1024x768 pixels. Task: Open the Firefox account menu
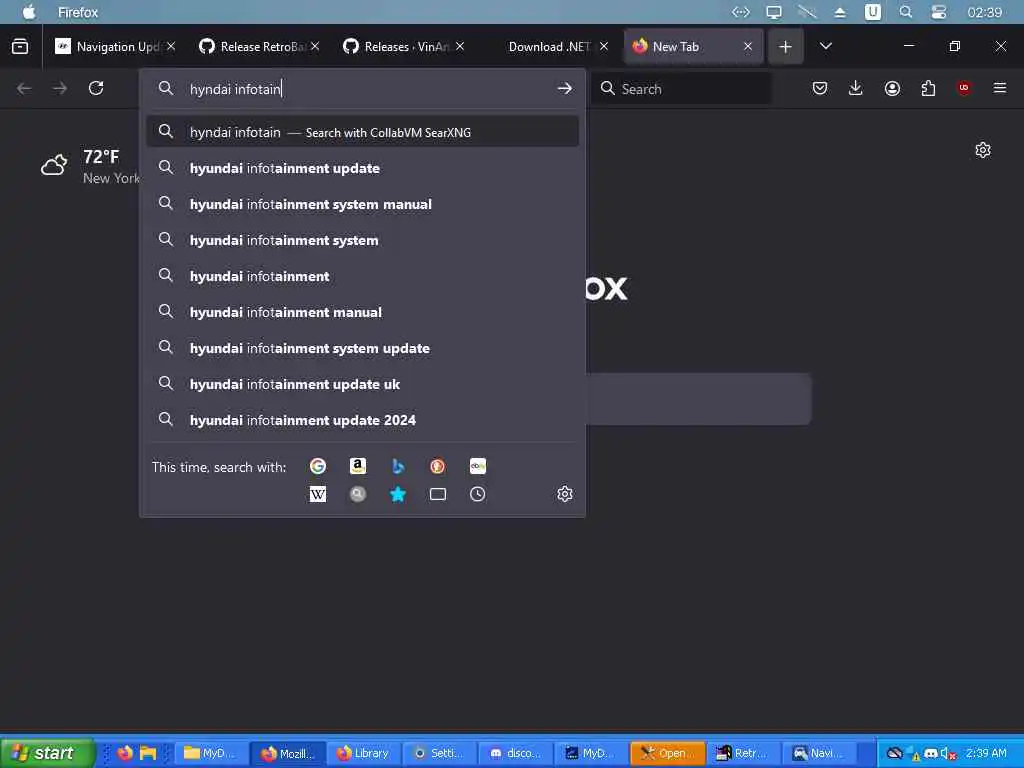point(892,88)
